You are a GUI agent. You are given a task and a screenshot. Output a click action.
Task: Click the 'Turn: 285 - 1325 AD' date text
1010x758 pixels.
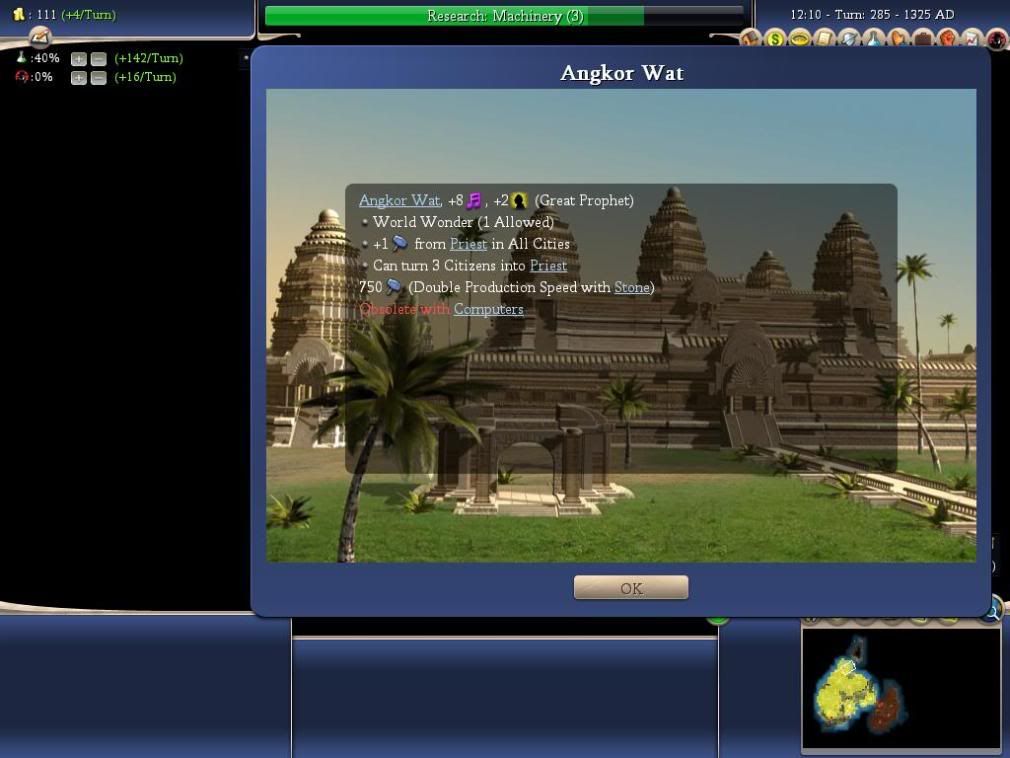point(895,14)
